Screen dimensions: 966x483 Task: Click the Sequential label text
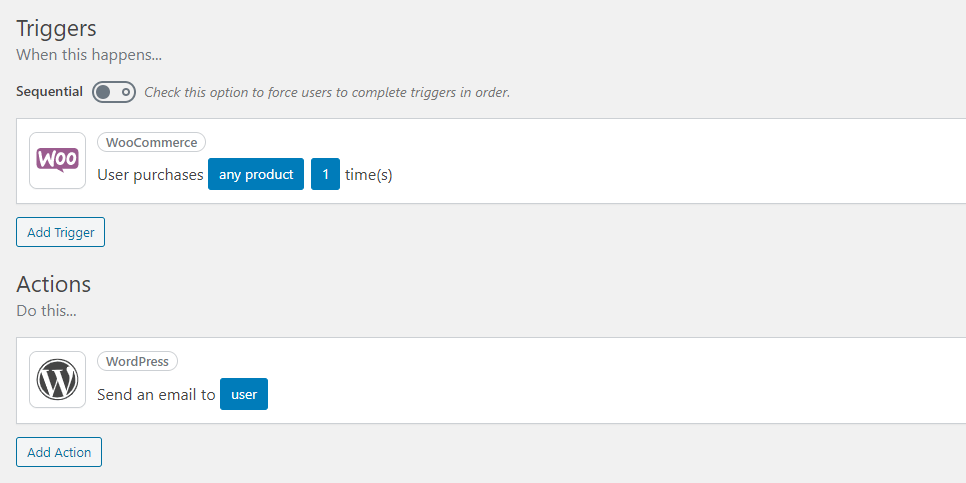click(49, 92)
